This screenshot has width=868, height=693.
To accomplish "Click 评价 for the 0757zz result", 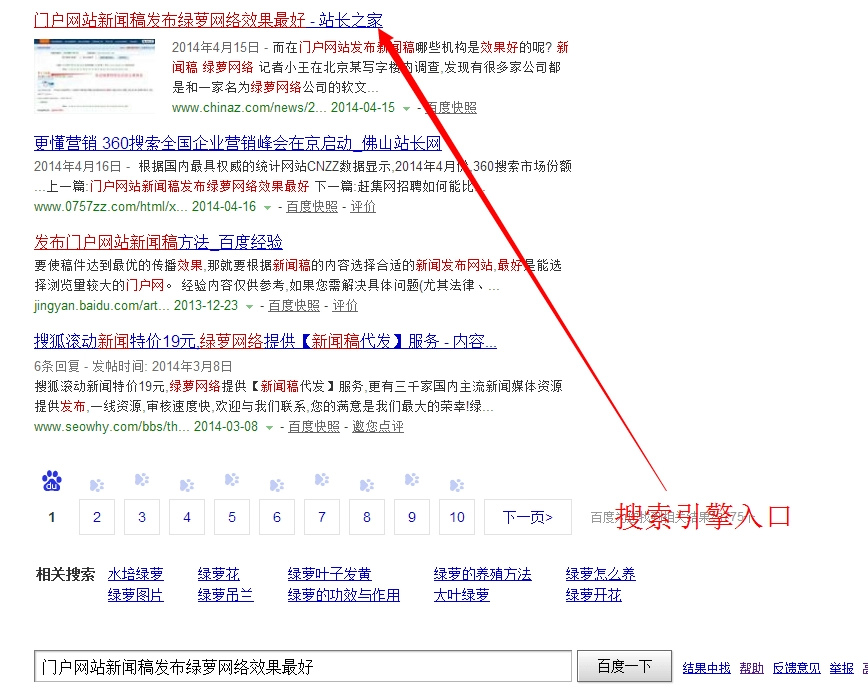I will pyautogui.click(x=363, y=207).
